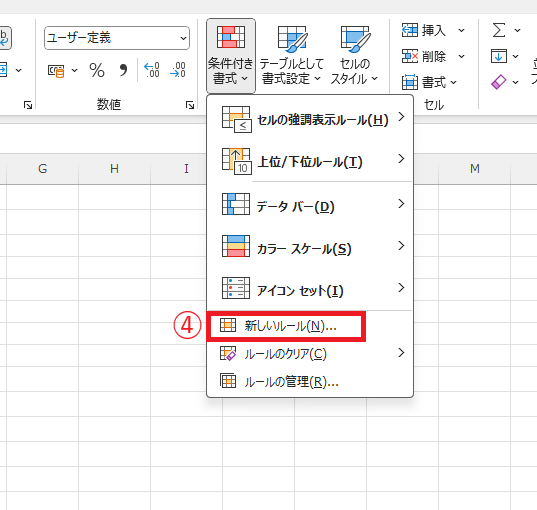The width and height of the screenshot is (537, 510).
Task: Select column G header
Action: (42, 169)
